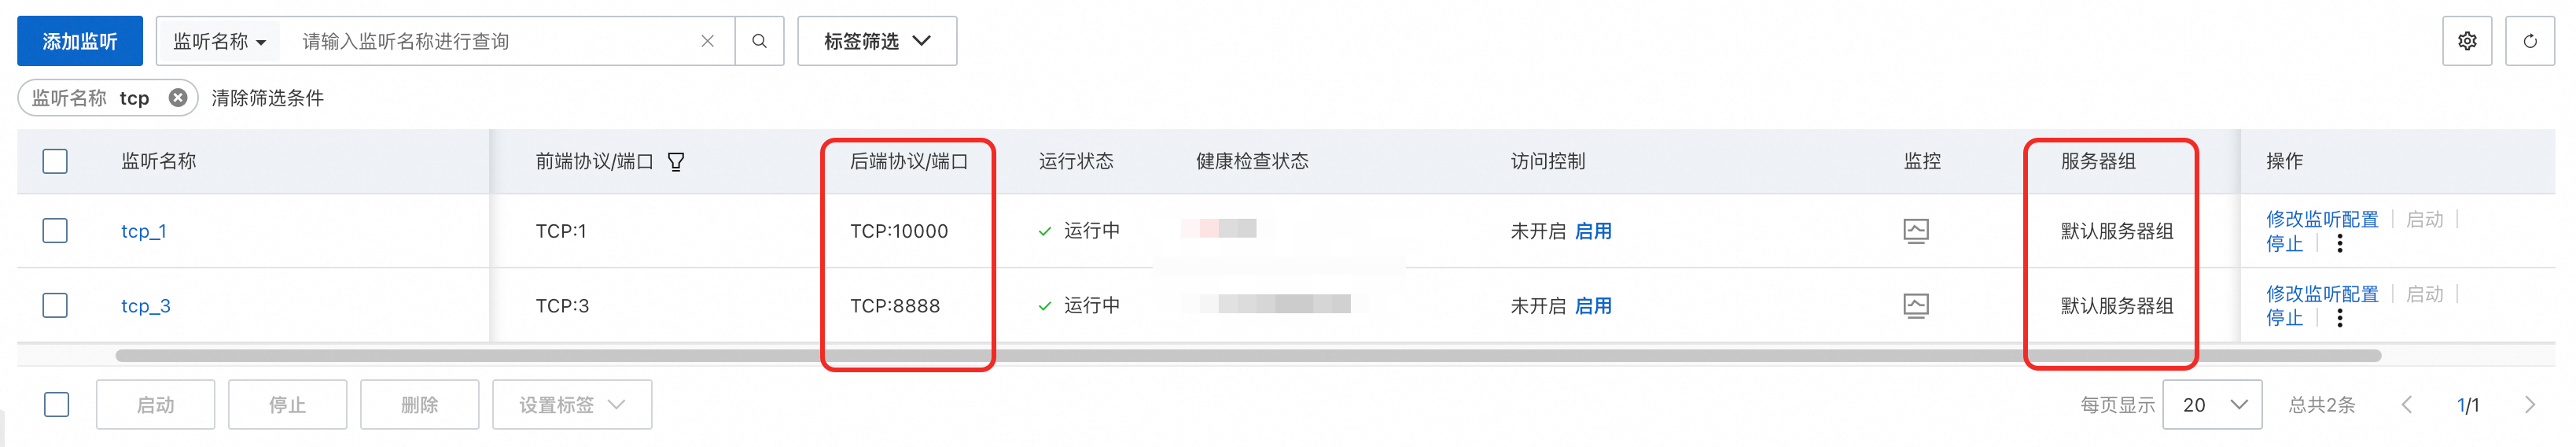The width and height of the screenshot is (2576, 447).
Task: Select the tcp_1 row checkbox
Action: (x=55, y=231)
